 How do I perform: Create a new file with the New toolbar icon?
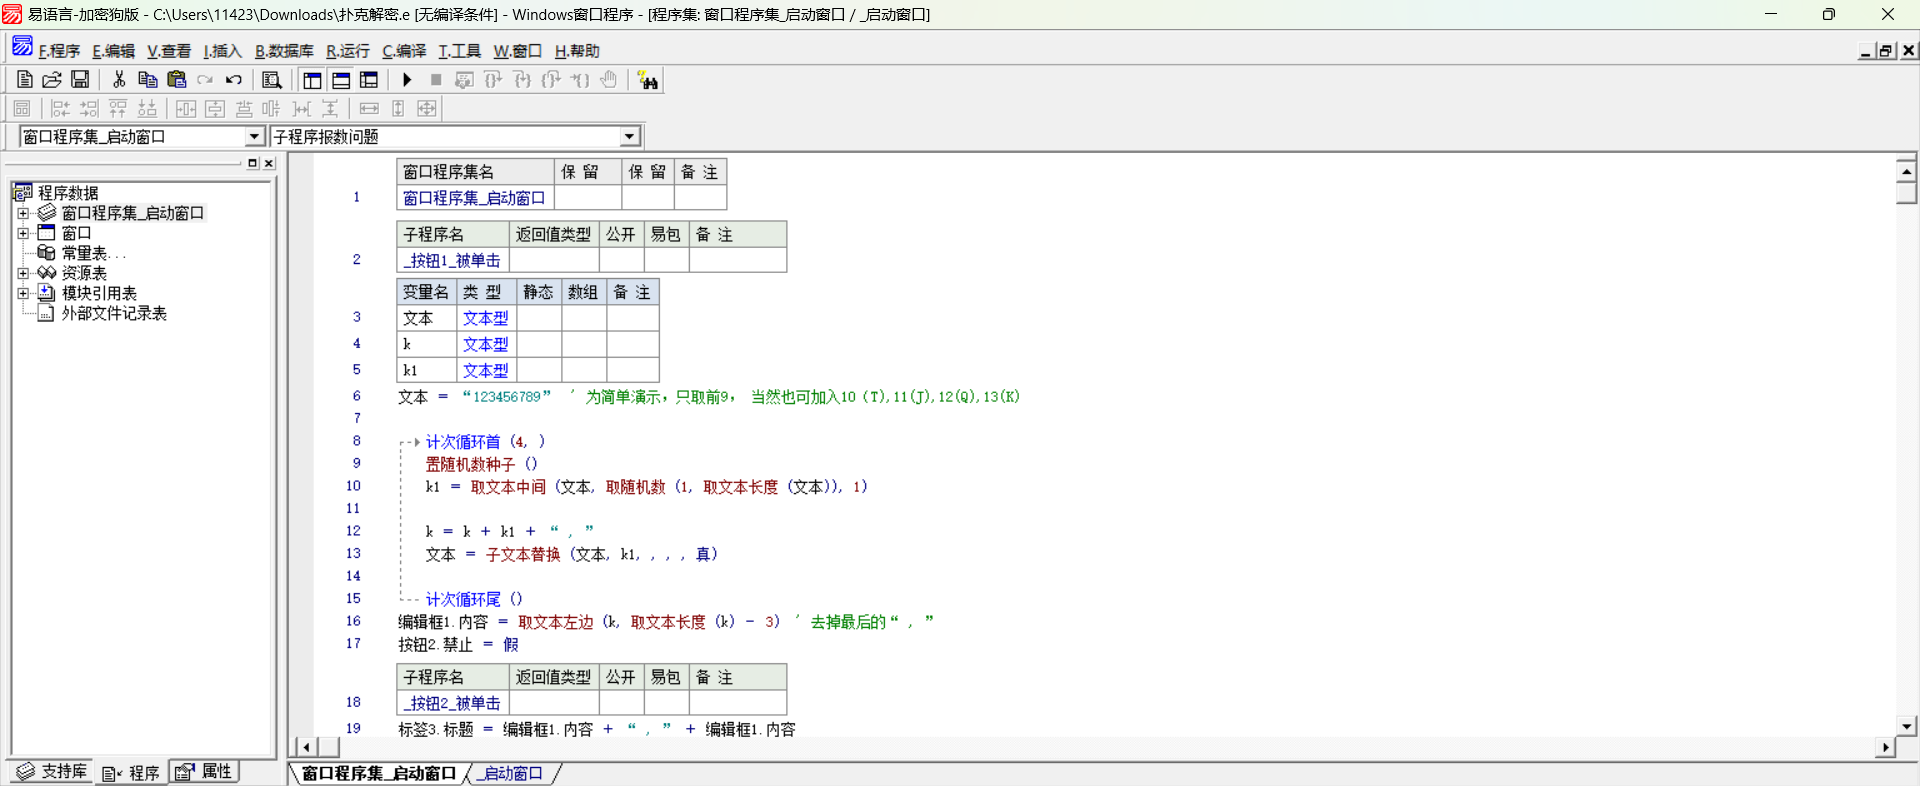(x=25, y=80)
